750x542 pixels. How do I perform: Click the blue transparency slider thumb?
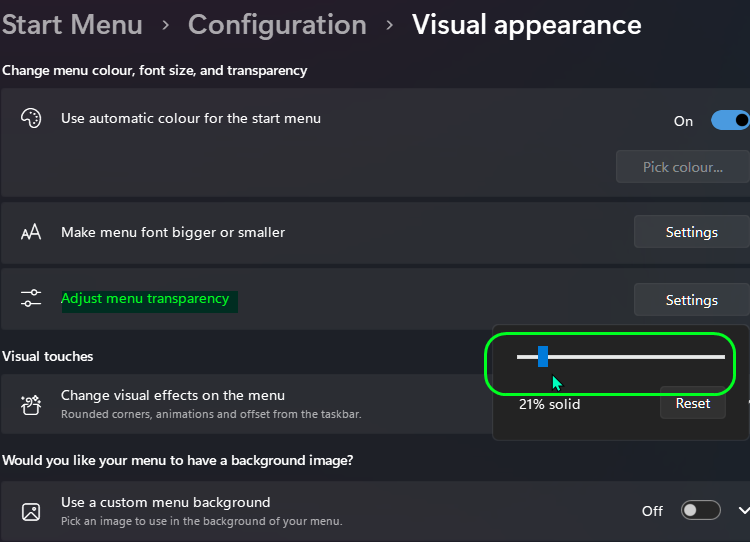tap(543, 357)
